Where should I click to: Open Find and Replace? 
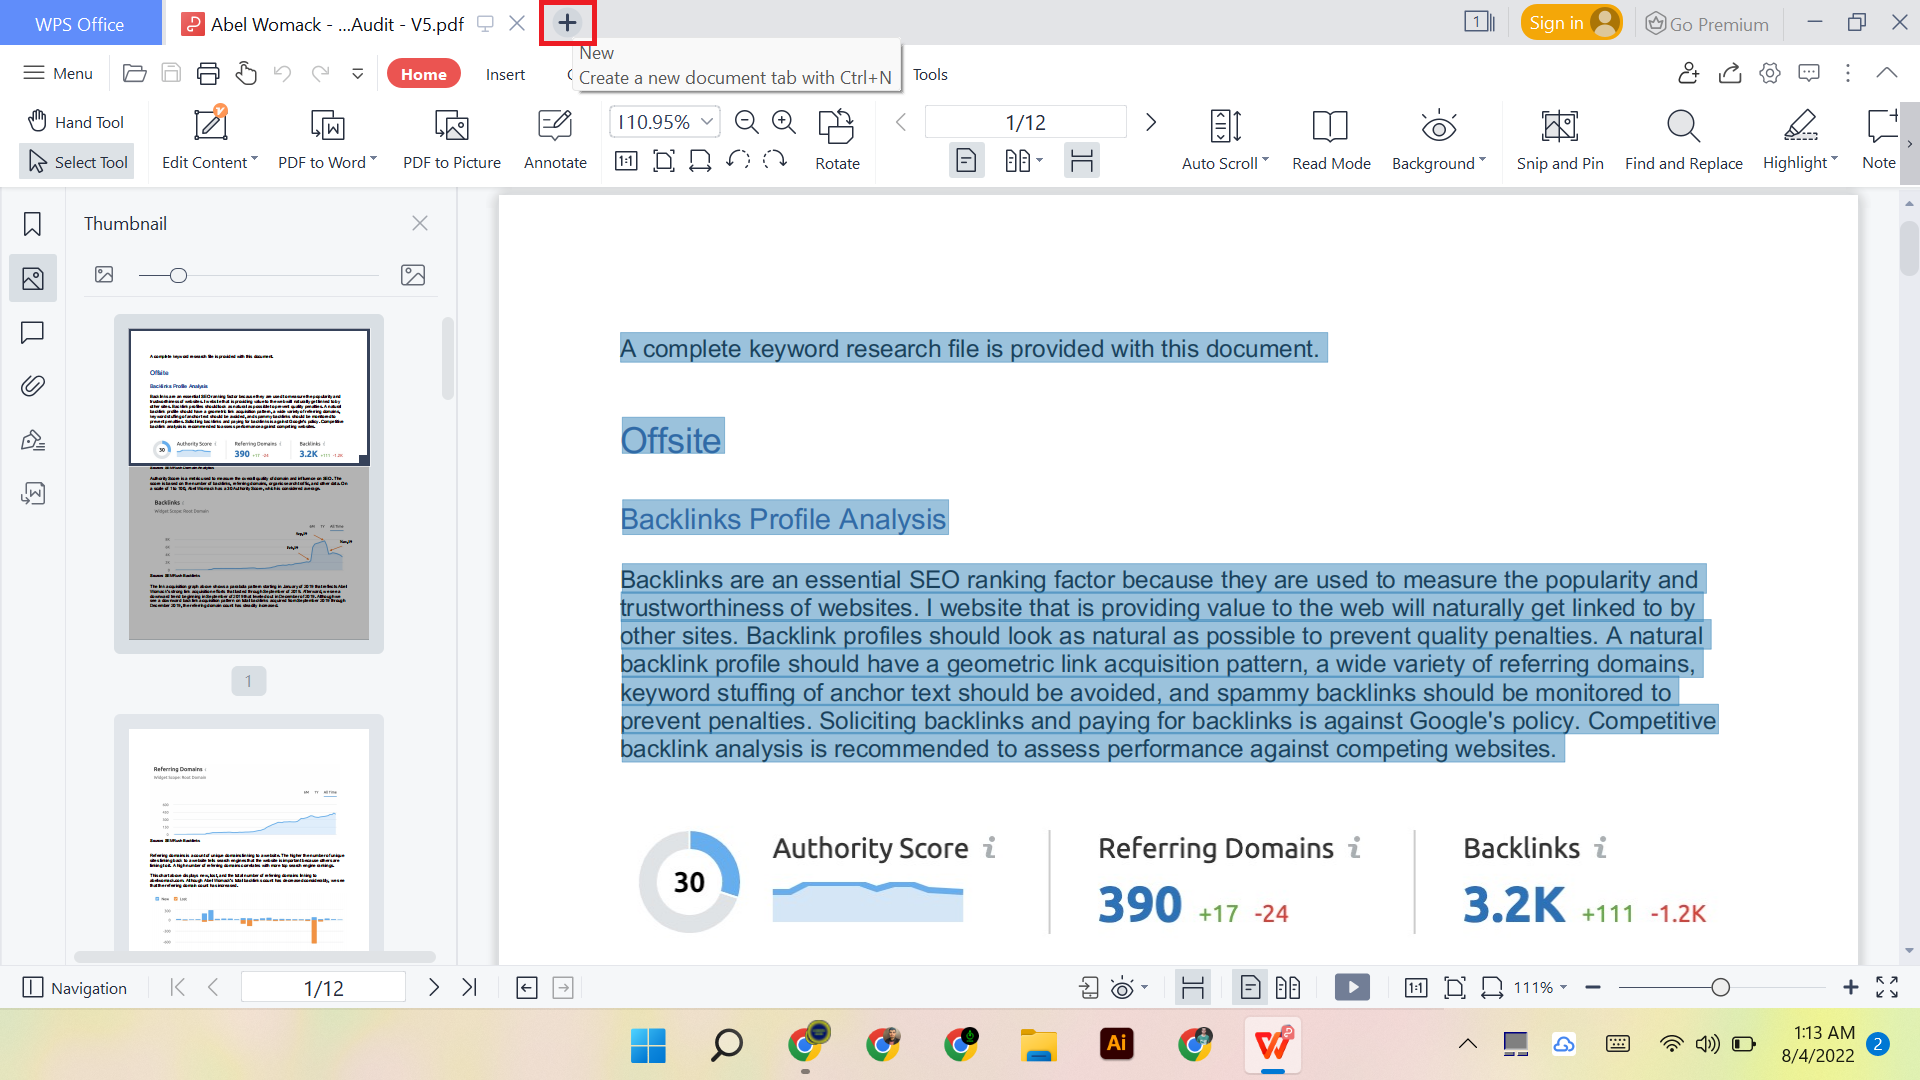(x=1682, y=140)
